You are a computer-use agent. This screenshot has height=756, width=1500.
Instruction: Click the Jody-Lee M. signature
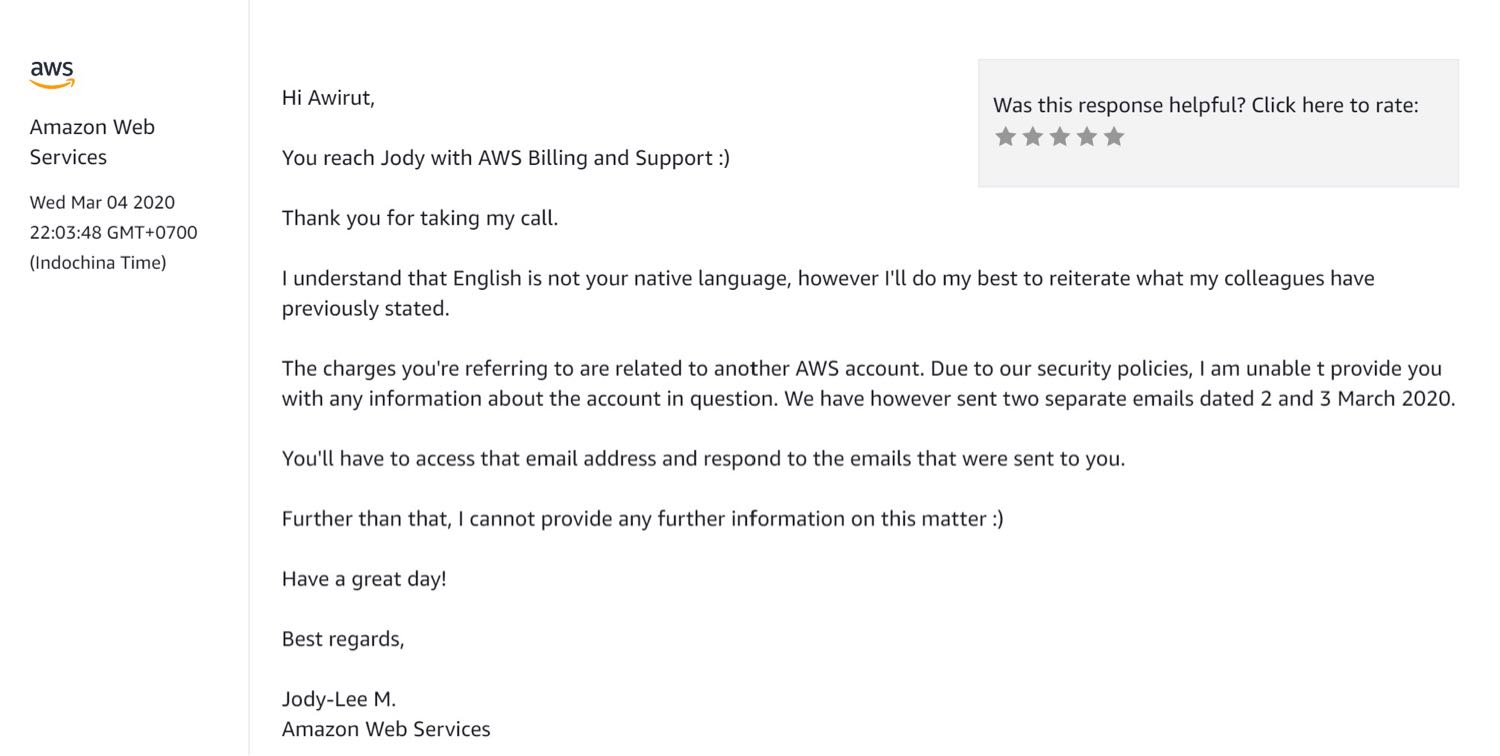click(339, 699)
